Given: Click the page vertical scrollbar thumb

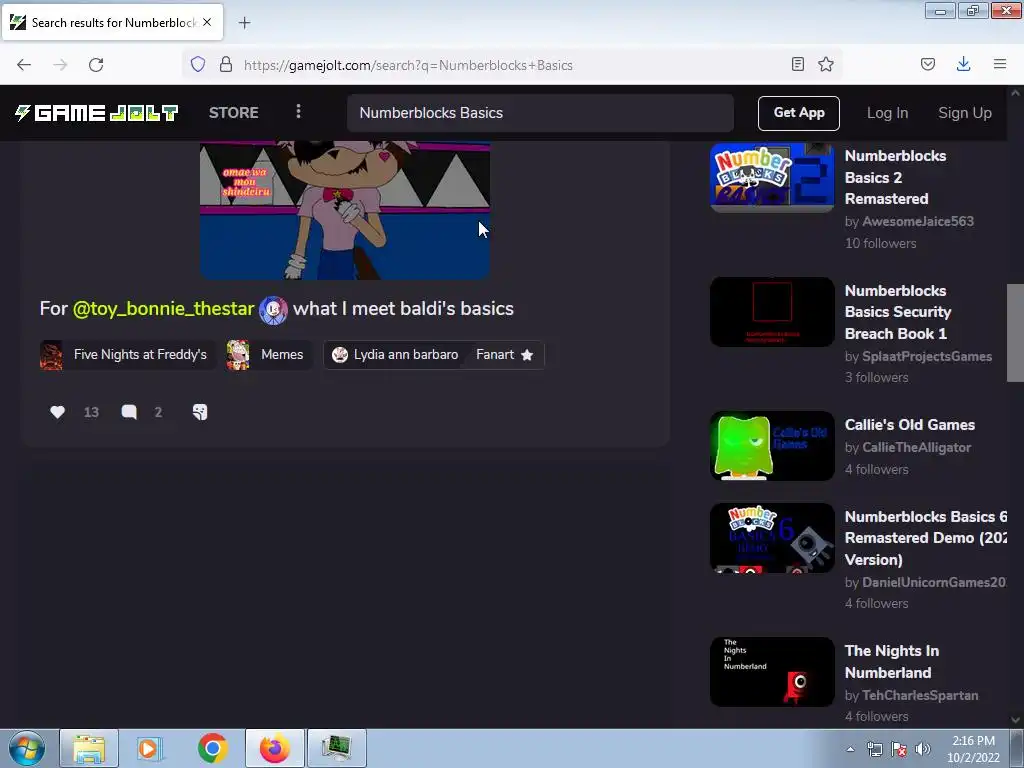Looking at the screenshot, I should (x=1015, y=333).
